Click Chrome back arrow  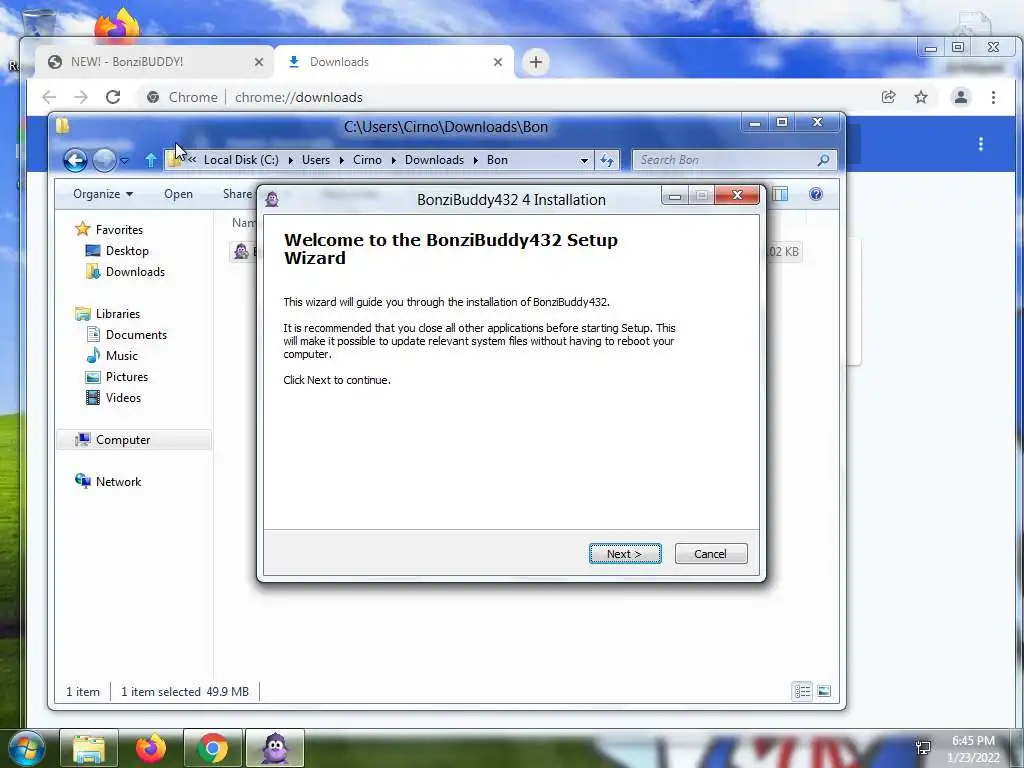click(x=49, y=97)
